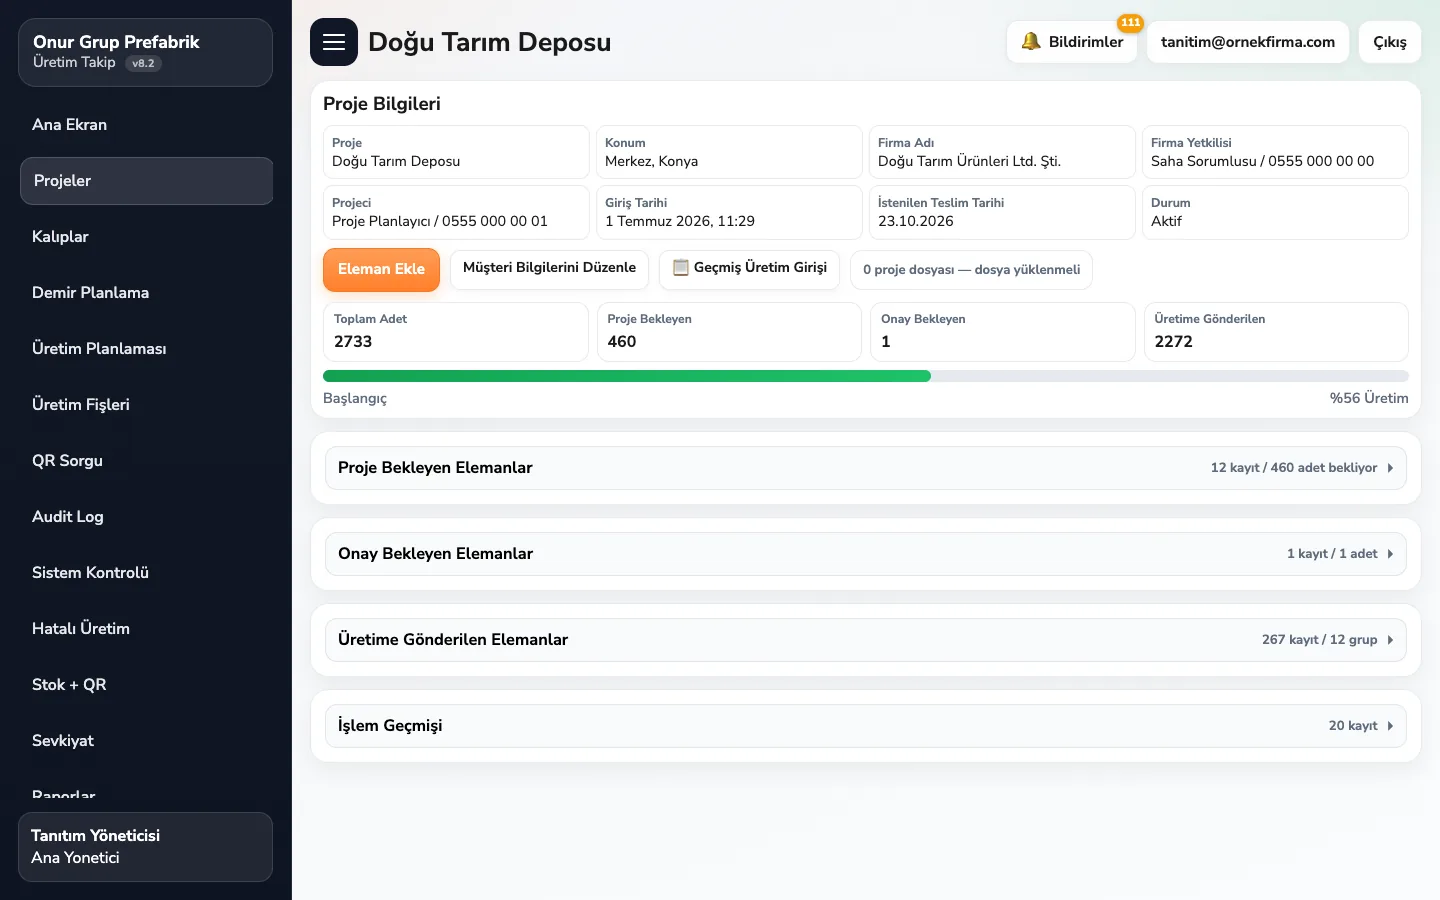
Task: Click the notepad icon on Geçmiş Üretim Girişi
Action: [681, 267]
